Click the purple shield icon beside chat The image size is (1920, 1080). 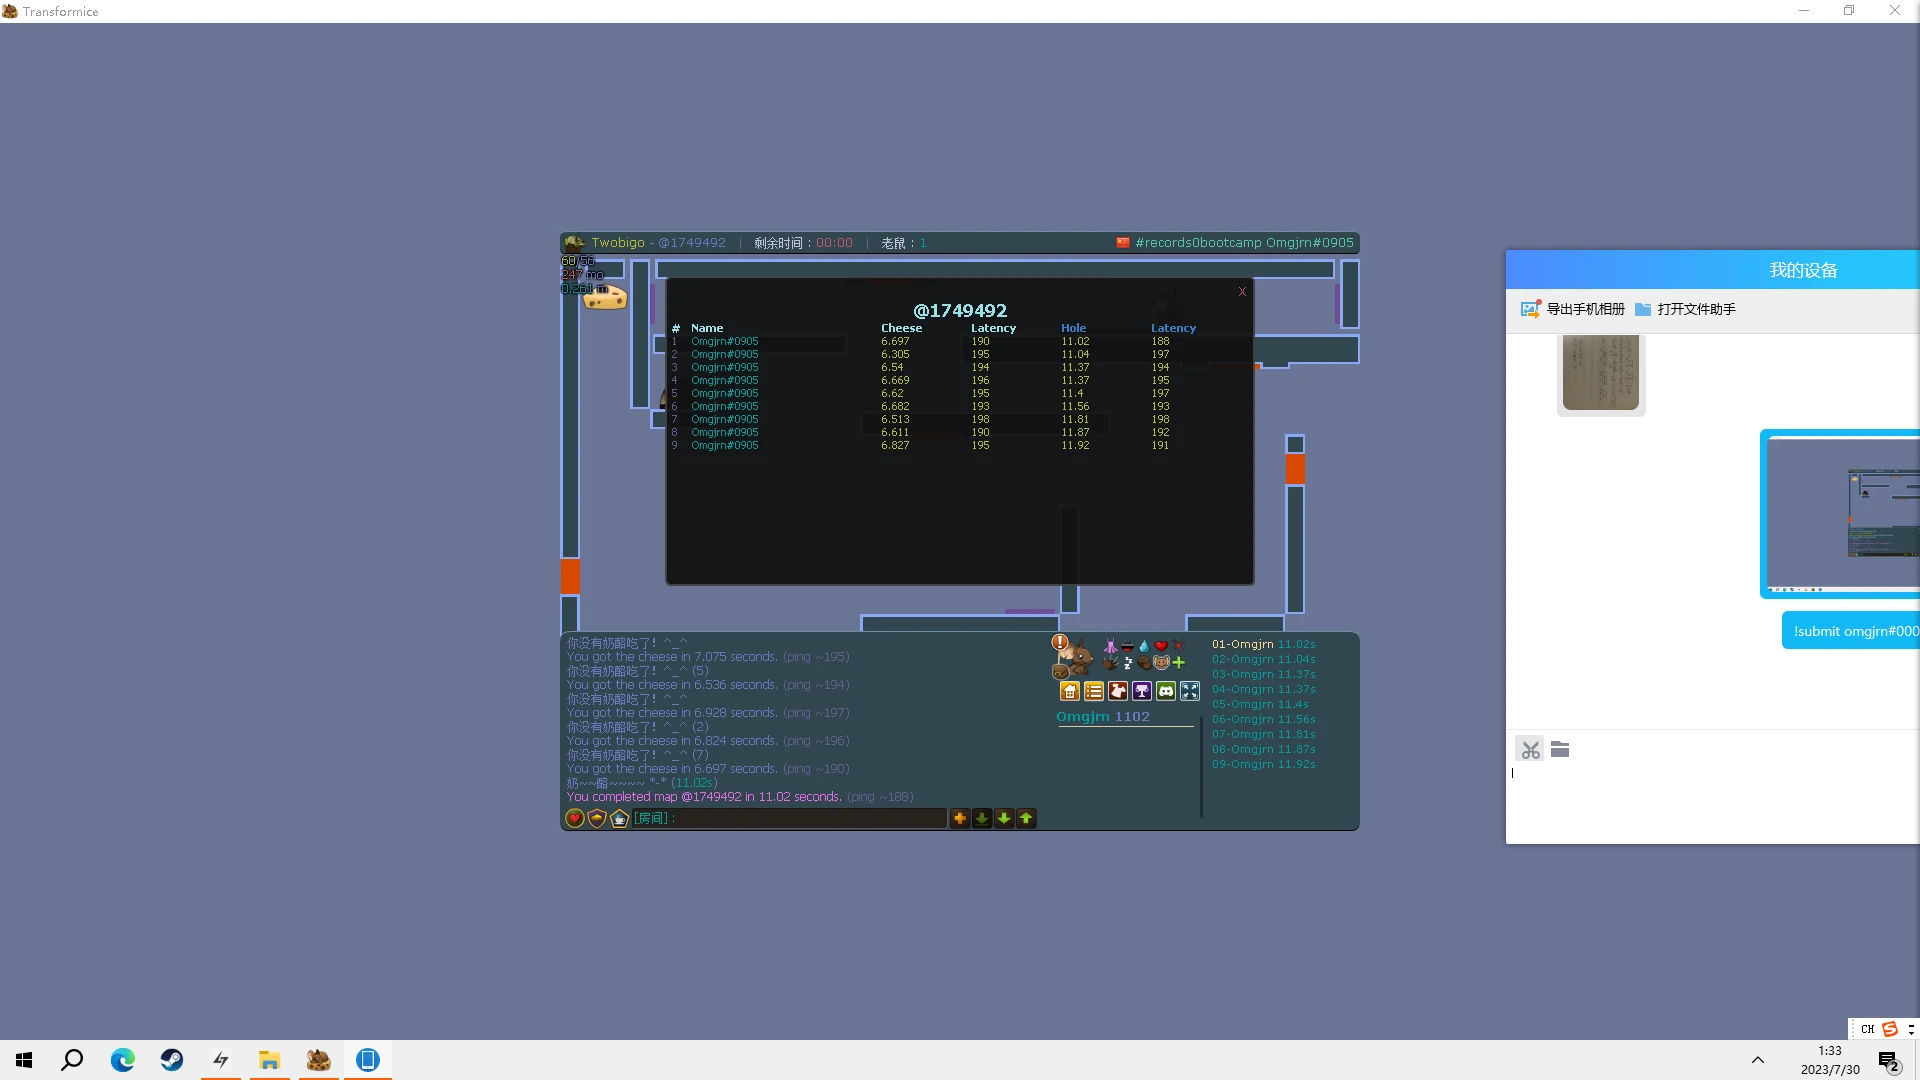pyautogui.click(x=597, y=818)
